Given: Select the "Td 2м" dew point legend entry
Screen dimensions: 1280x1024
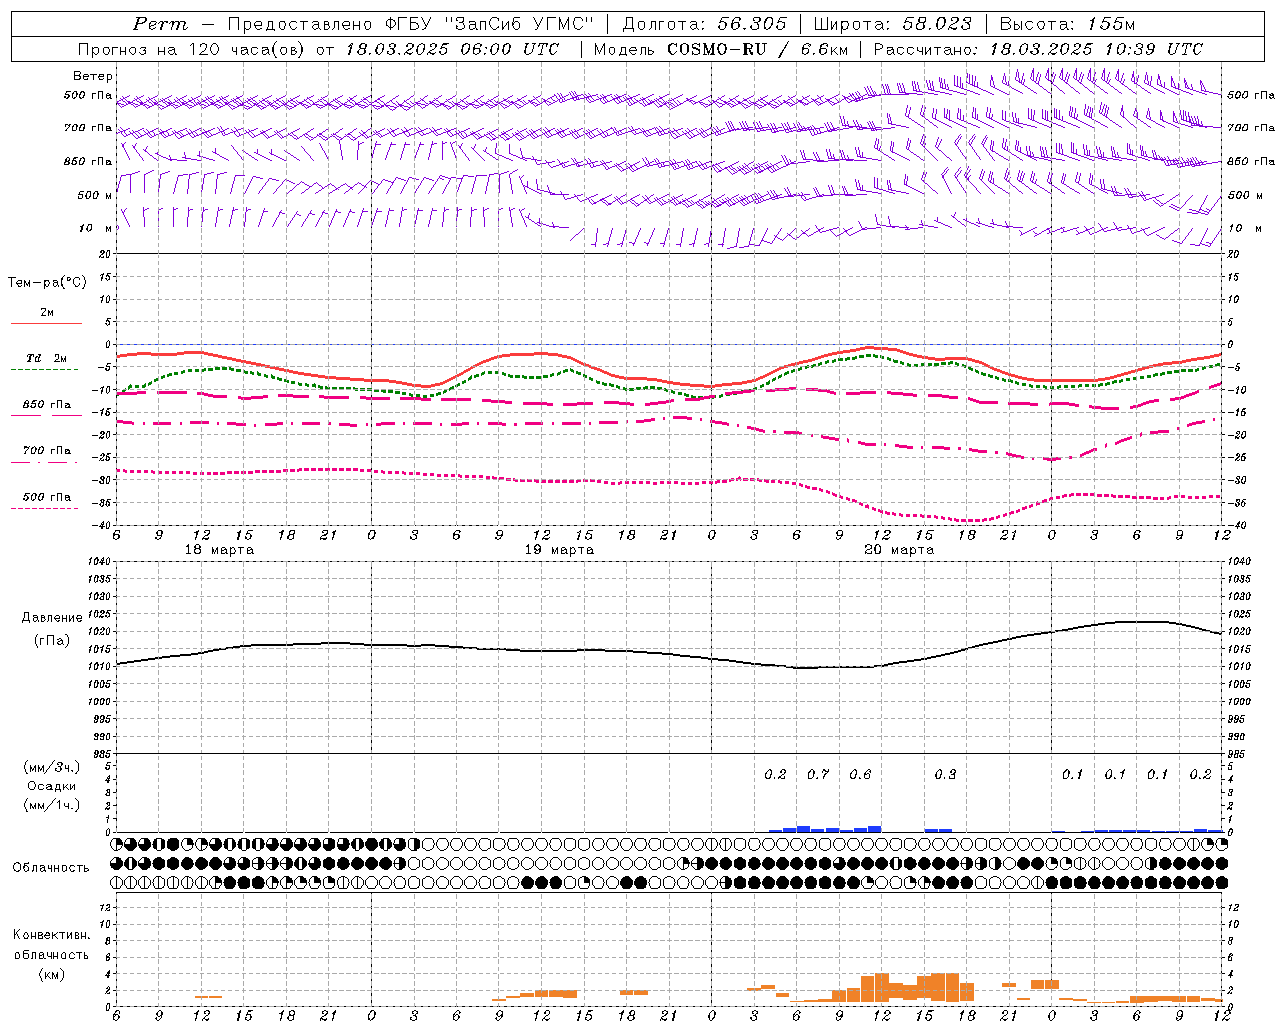Looking at the screenshot, I should (x=46, y=363).
